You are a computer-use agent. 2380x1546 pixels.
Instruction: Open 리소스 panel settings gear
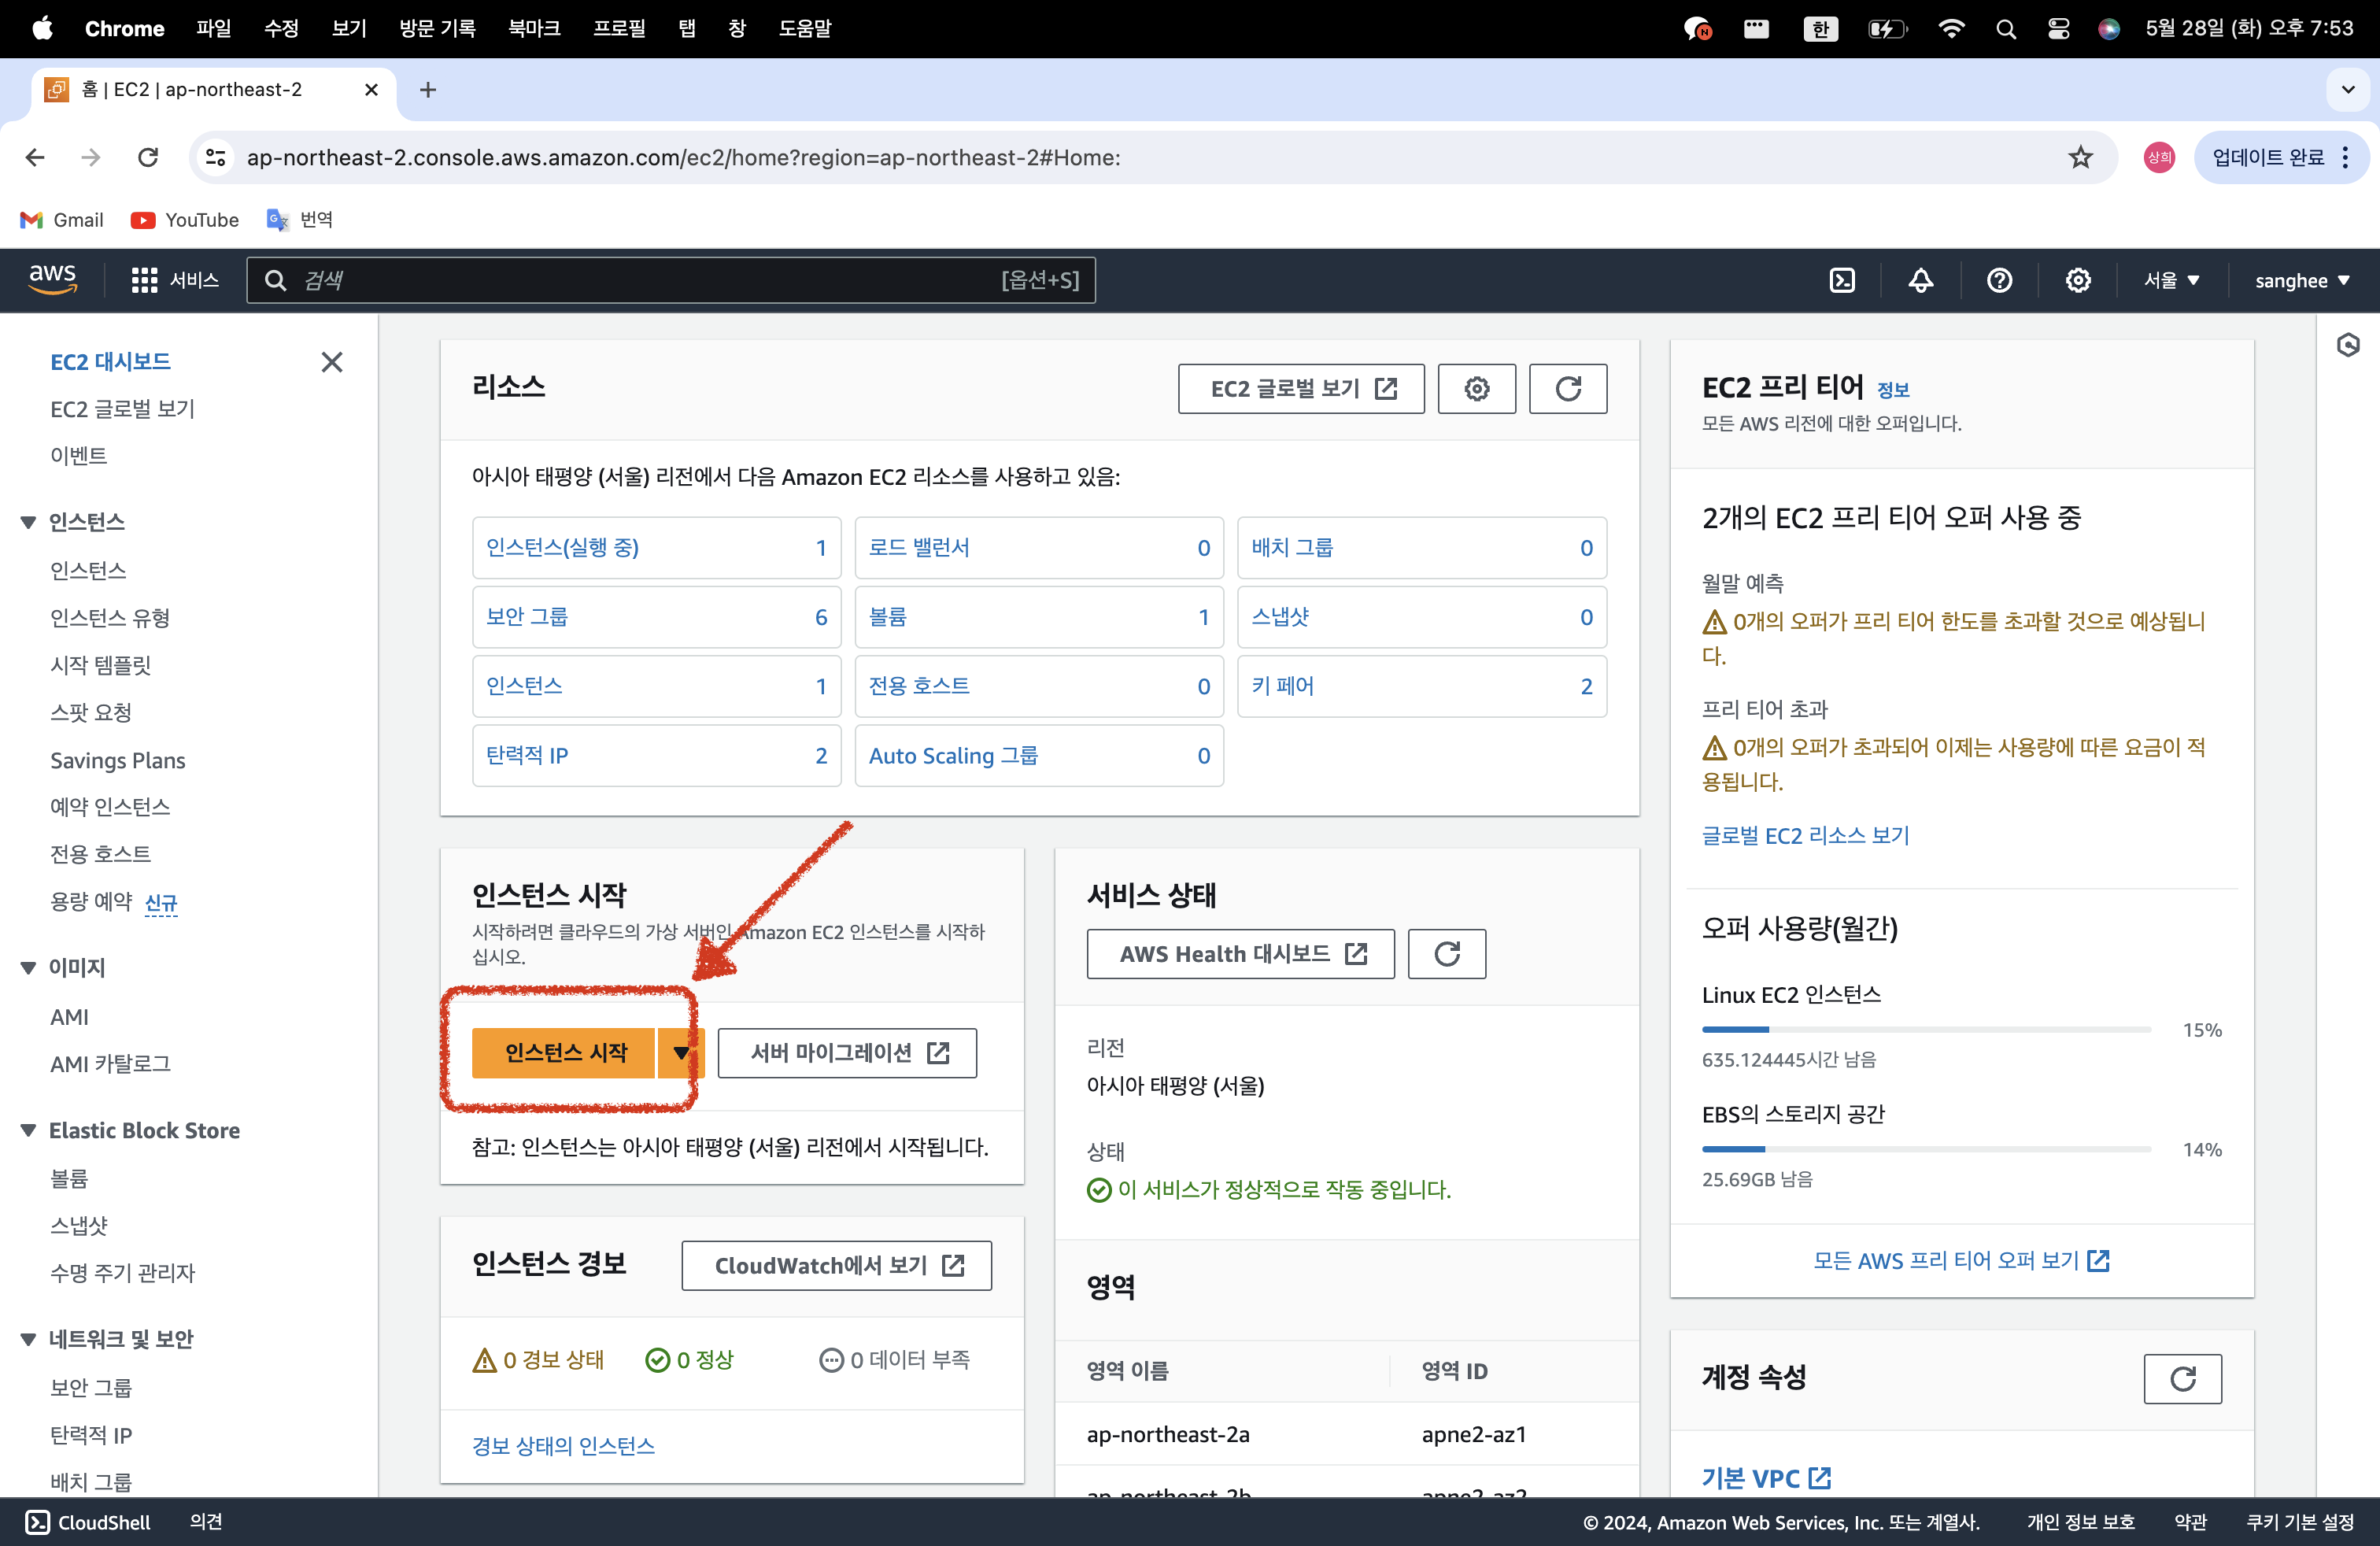(1476, 388)
